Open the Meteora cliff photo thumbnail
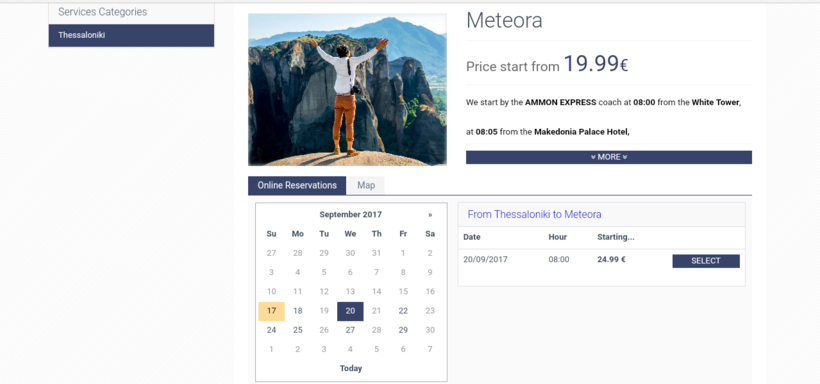This screenshot has width=820, height=384. [x=347, y=89]
